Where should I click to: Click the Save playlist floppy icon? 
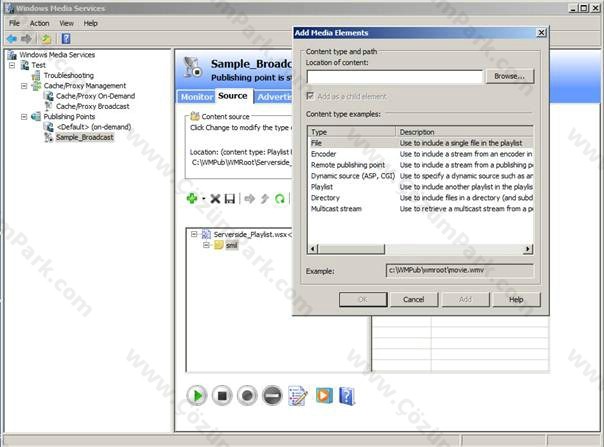pos(230,199)
